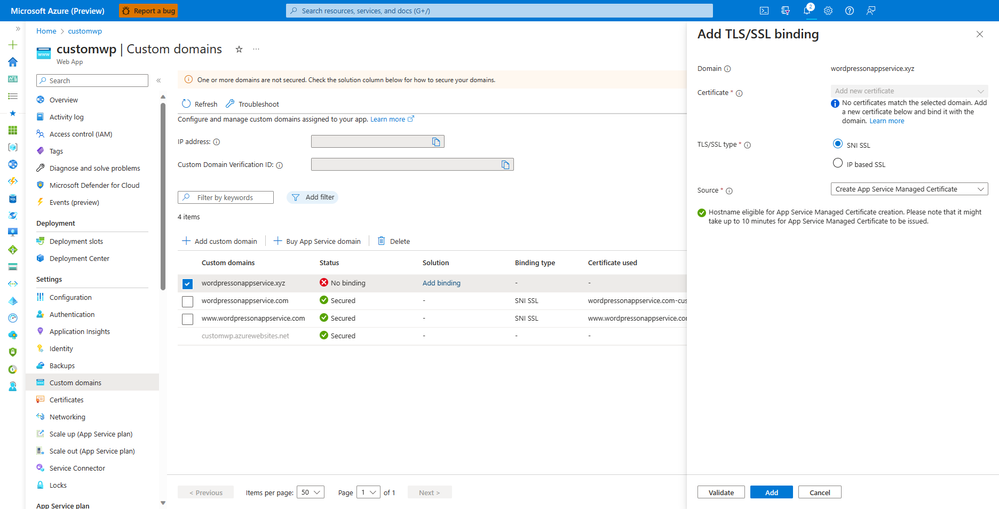Screen dimensions: 999x509
Task: Favorite the customwp page with star
Action: coord(239,49)
